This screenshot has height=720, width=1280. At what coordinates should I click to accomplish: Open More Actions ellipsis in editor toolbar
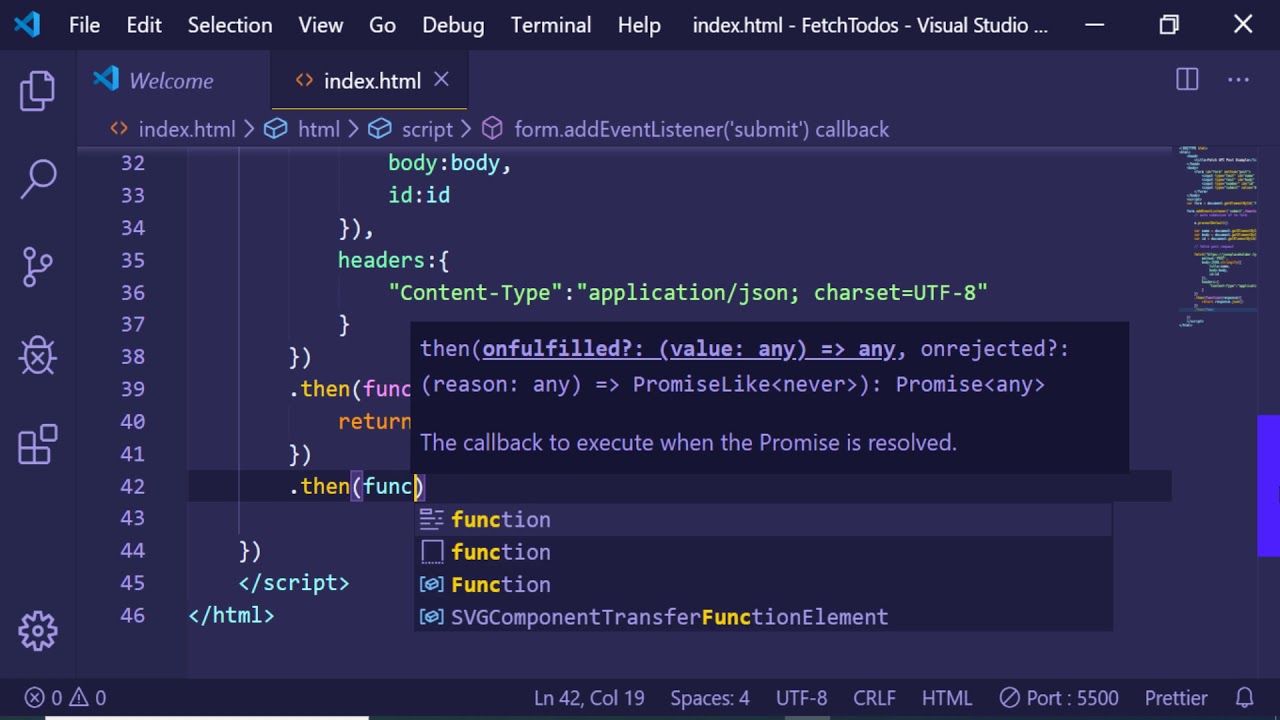1238,80
